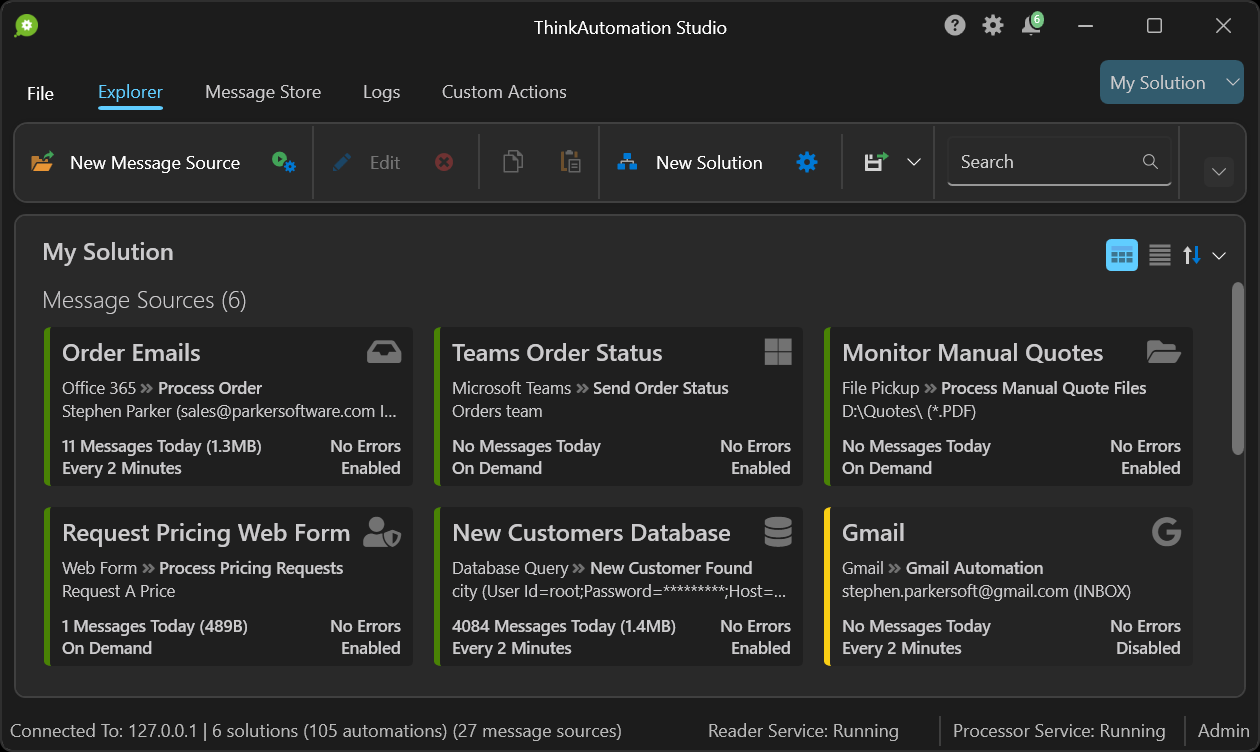Click Processor Service: Running status
Viewport: 1260px width, 752px height.
point(1059,731)
